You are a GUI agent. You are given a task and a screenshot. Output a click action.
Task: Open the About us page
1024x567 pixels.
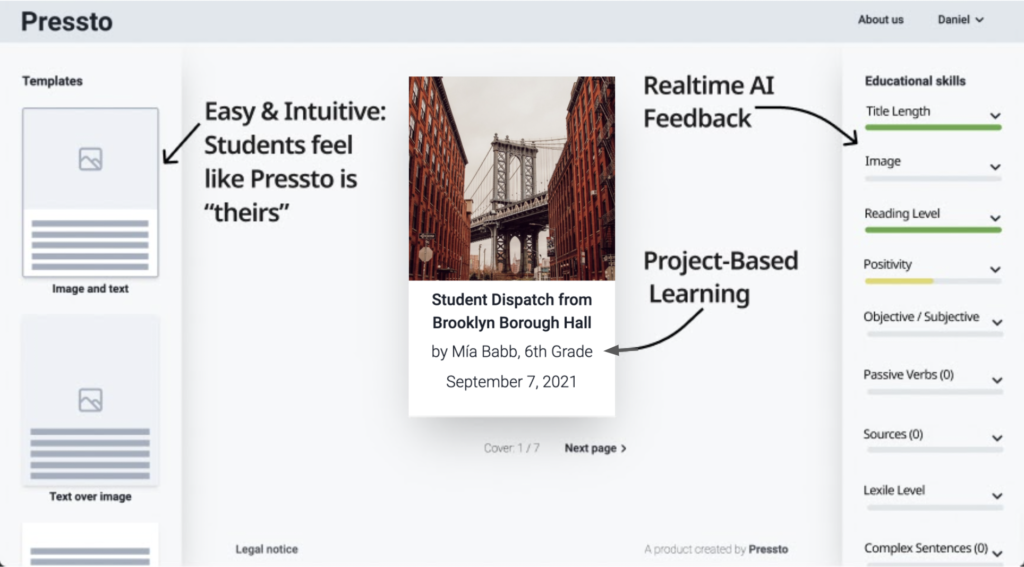pos(880,19)
